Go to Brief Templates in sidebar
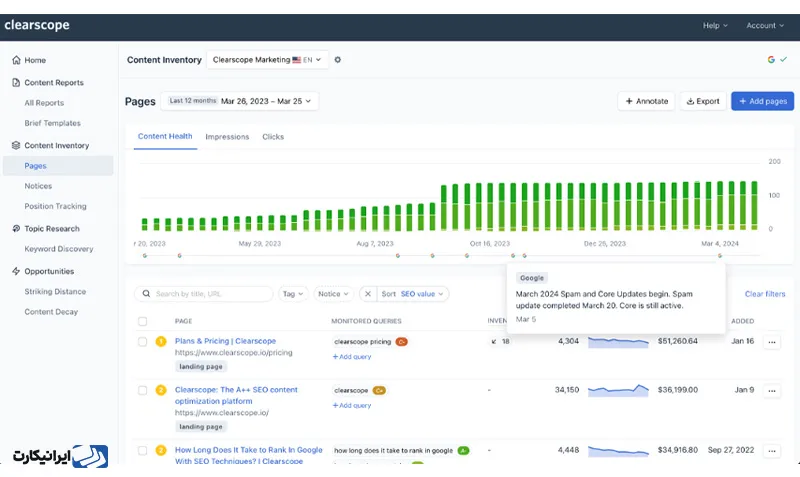This screenshot has height=477, width=800. [53, 123]
